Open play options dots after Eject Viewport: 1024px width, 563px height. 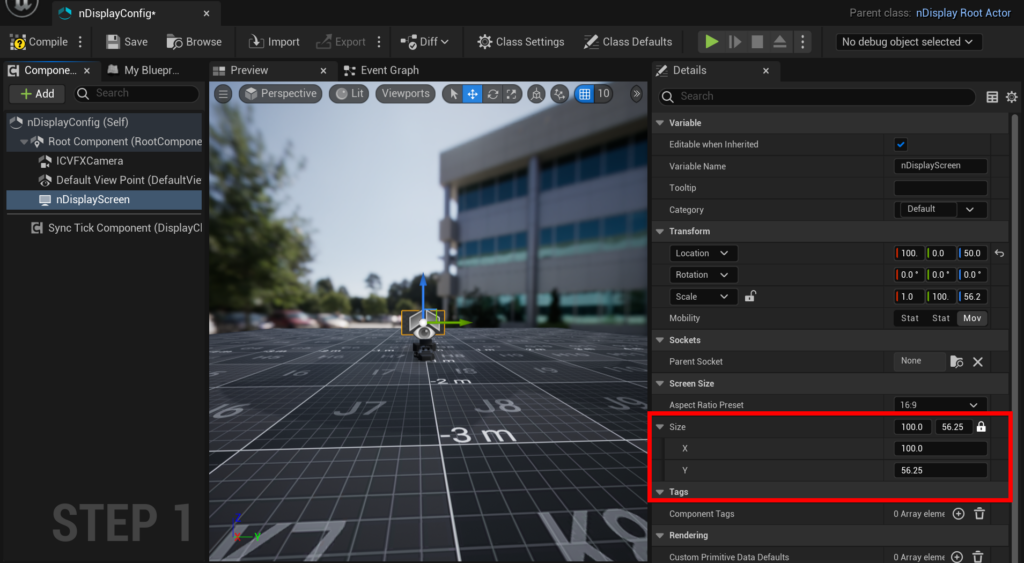pyautogui.click(x=803, y=42)
